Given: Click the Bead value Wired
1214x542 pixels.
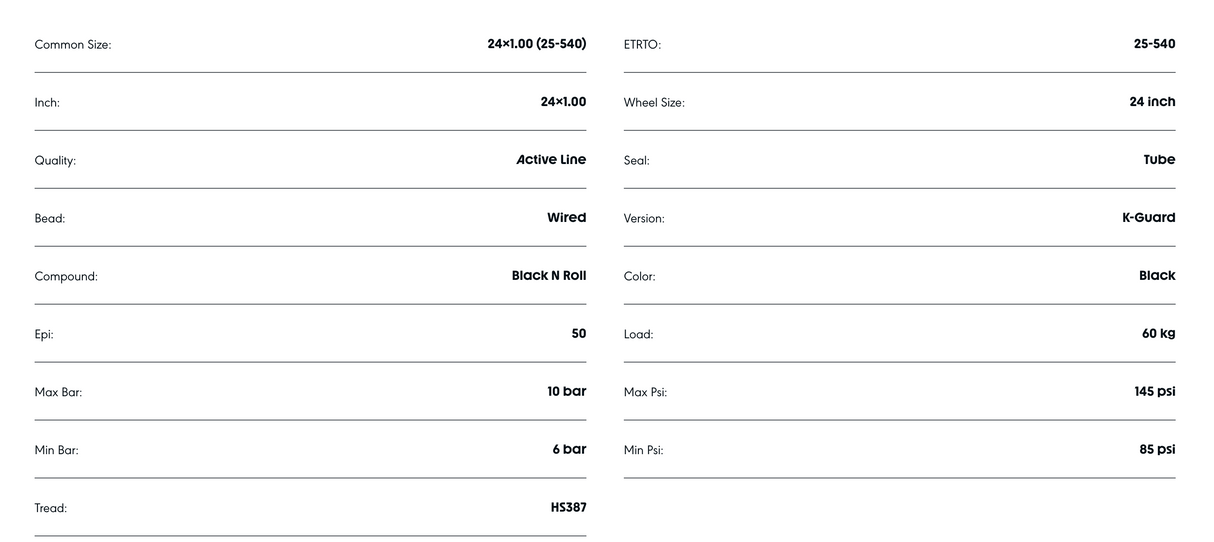Looking at the screenshot, I should coord(566,218).
